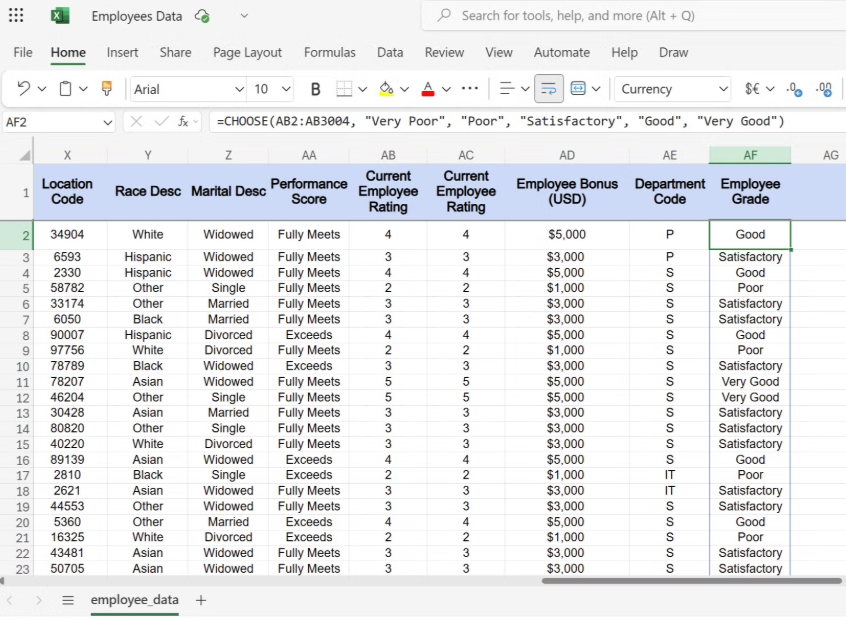Toggle the Wrap Text button
846x620 pixels.
[x=549, y=88]
